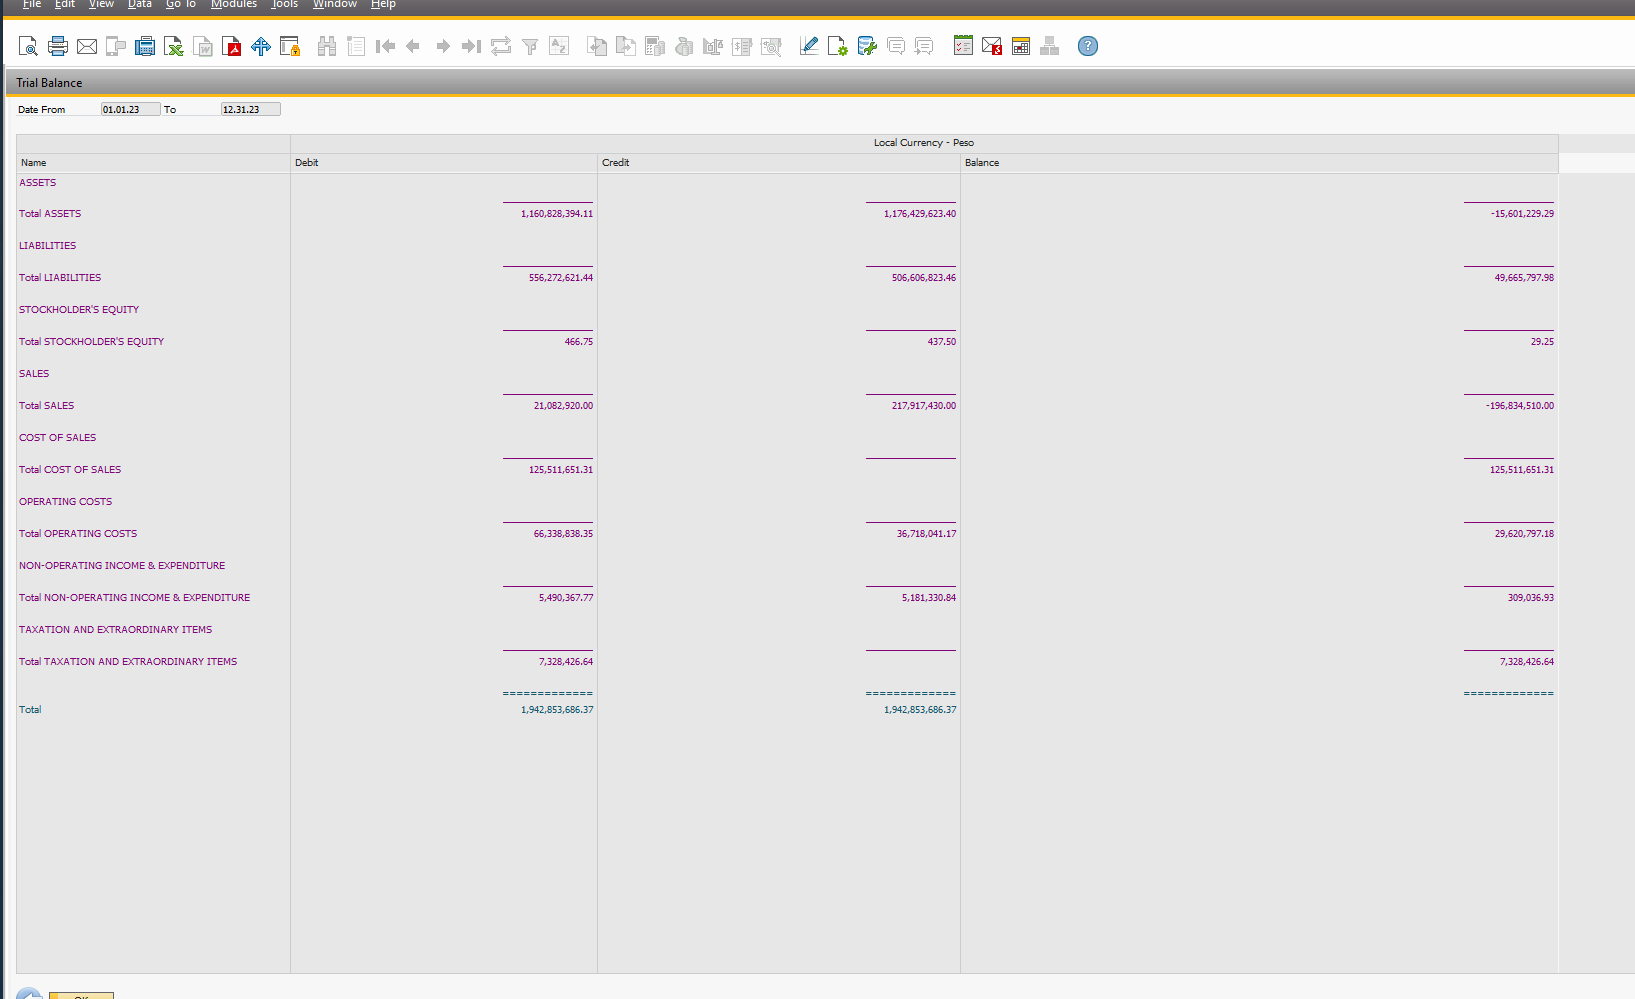Click the Gross Profit calculator icon

(655, 46)
